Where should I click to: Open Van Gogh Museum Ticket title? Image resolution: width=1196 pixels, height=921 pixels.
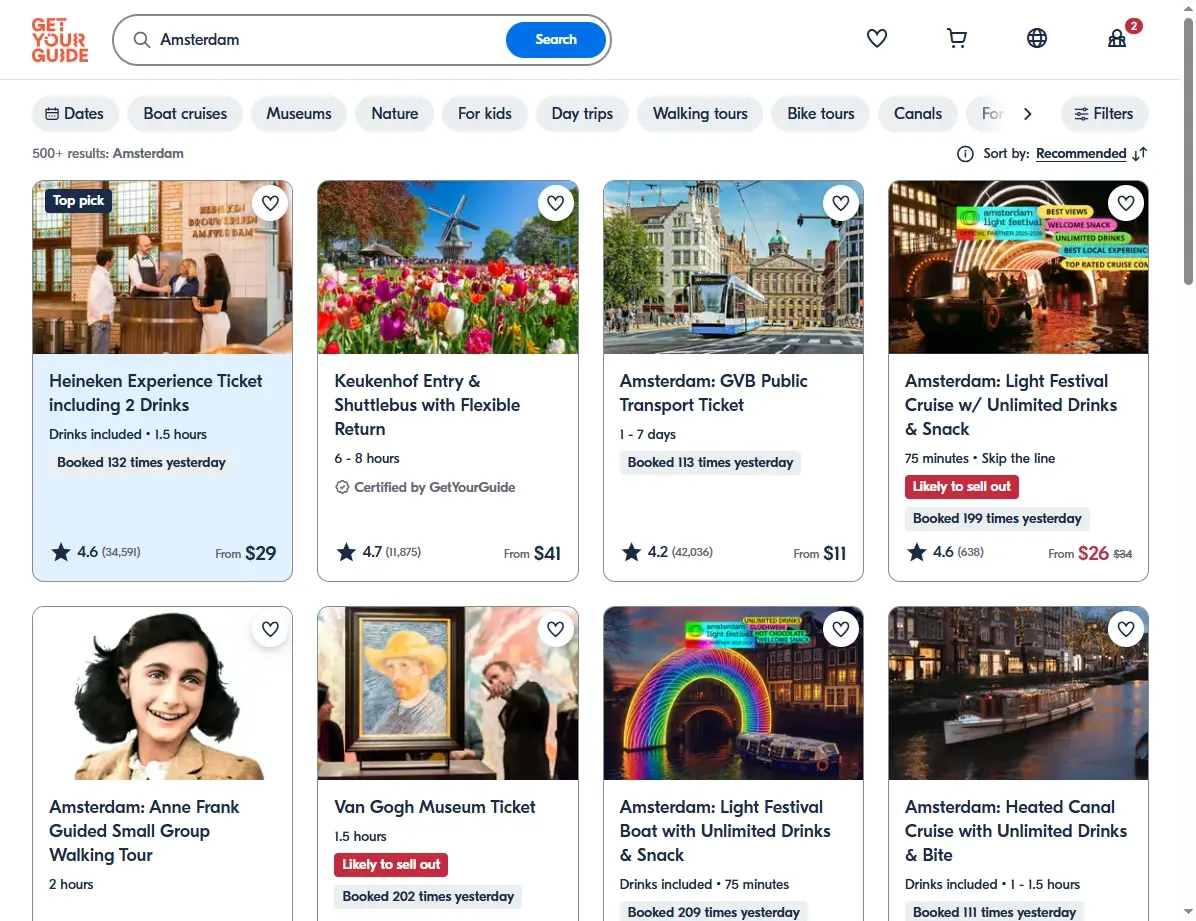(435, 807)
